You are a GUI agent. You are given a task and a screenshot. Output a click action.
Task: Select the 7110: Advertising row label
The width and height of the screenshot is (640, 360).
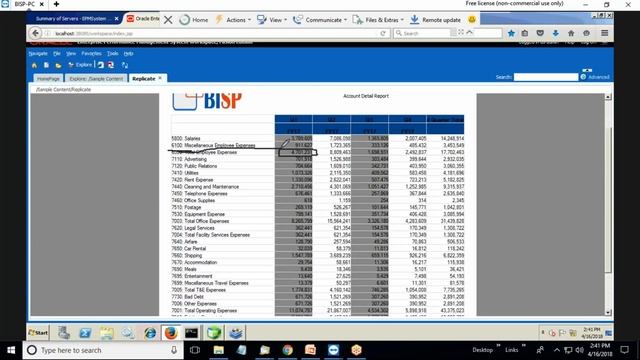(189, 159)
